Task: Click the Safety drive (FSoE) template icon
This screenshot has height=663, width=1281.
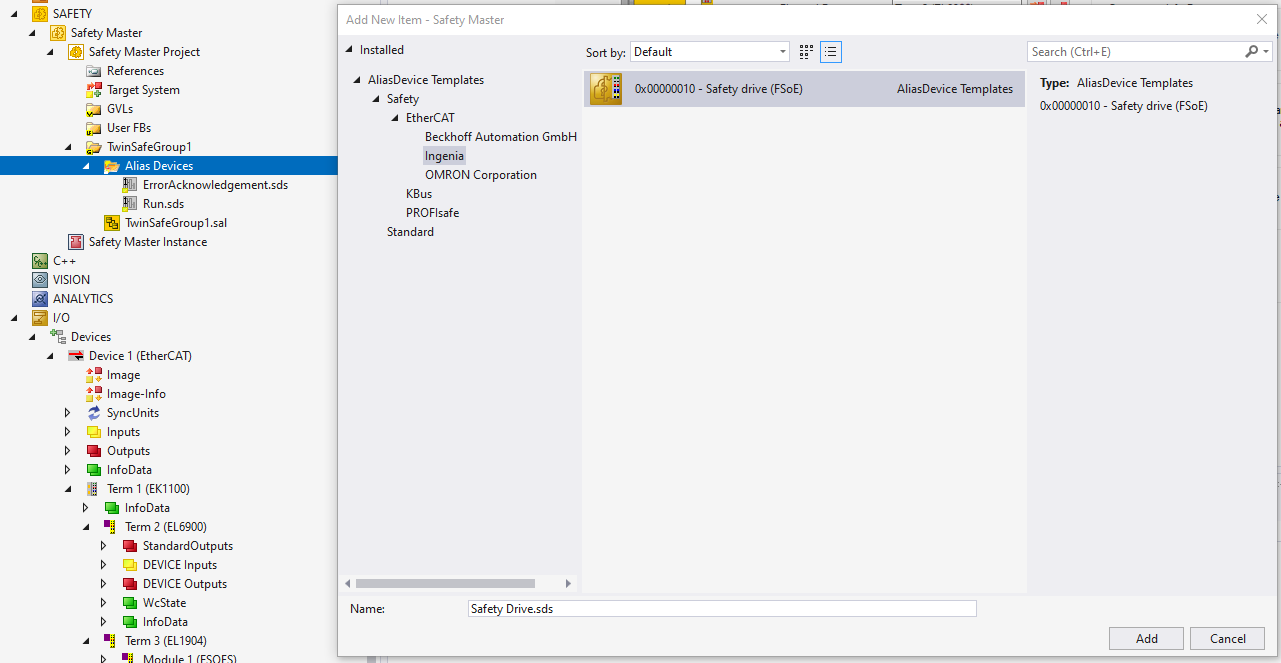Action: [x=606, y=89]
